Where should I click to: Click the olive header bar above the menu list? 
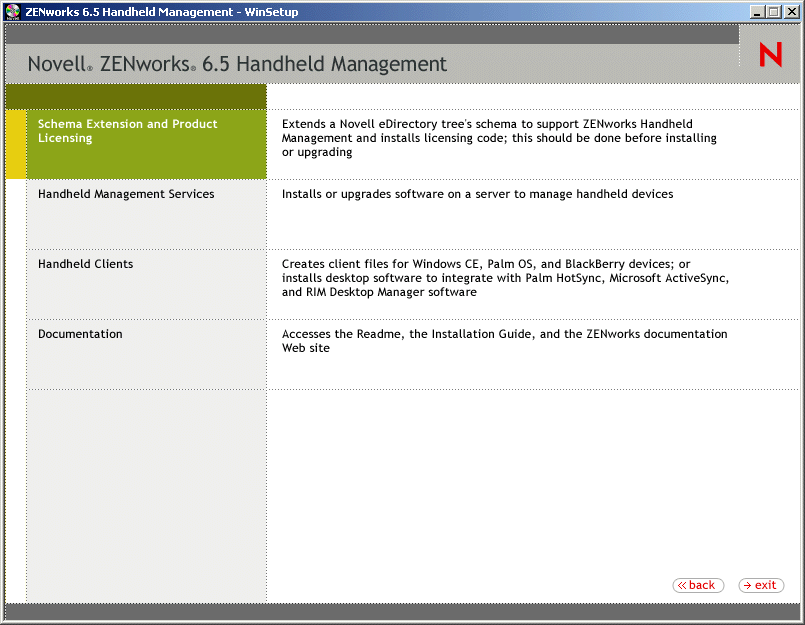[135, 95]
